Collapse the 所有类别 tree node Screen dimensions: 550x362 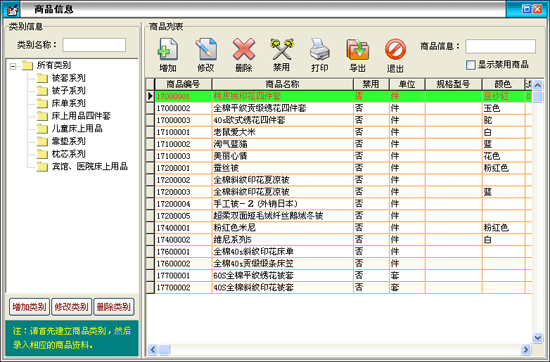(13, 66)
